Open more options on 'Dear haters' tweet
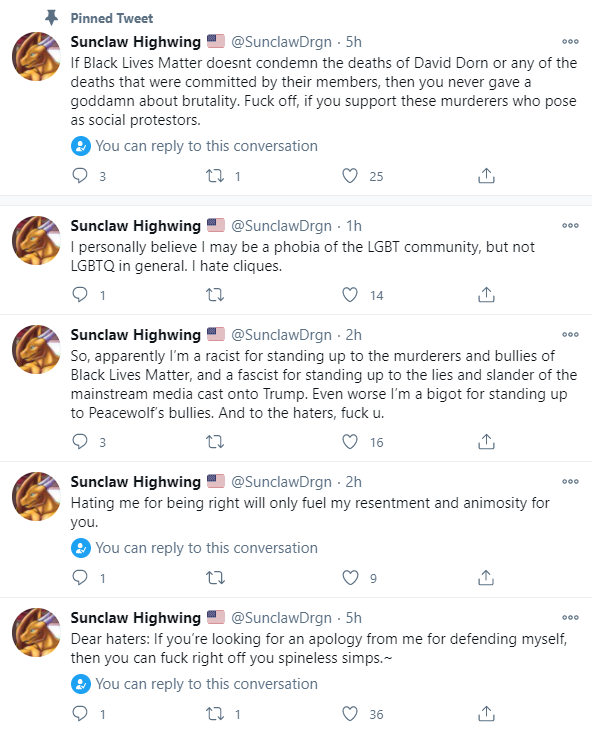 coord(570,618)
